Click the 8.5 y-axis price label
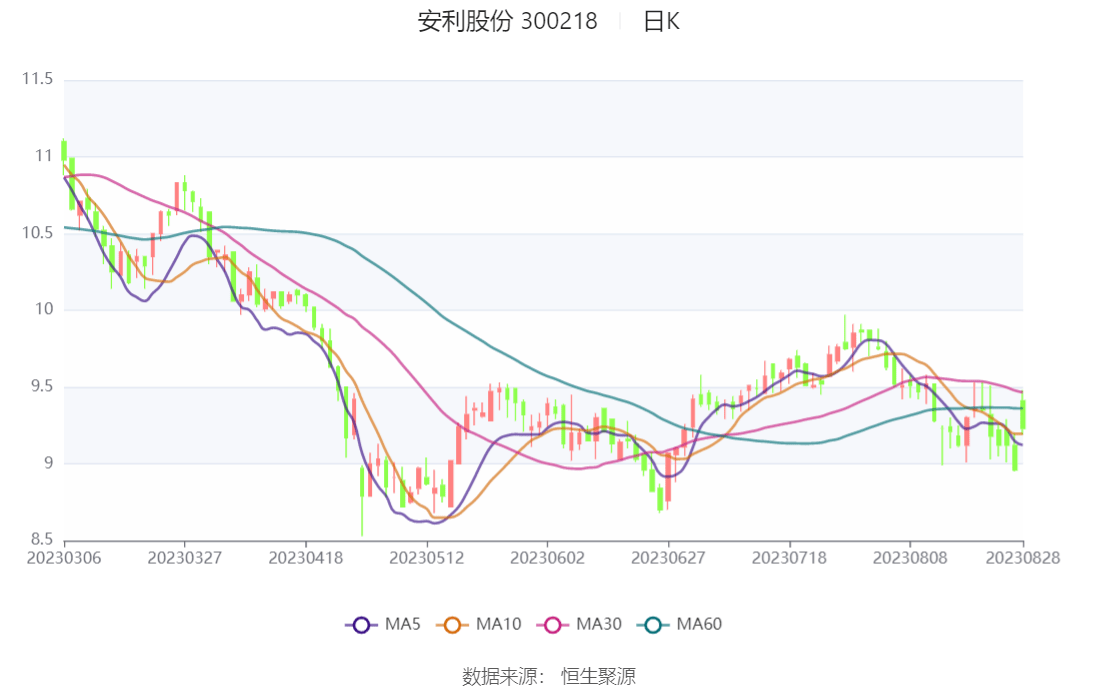This screenshot has width=1098, height=689. [41, 540]
